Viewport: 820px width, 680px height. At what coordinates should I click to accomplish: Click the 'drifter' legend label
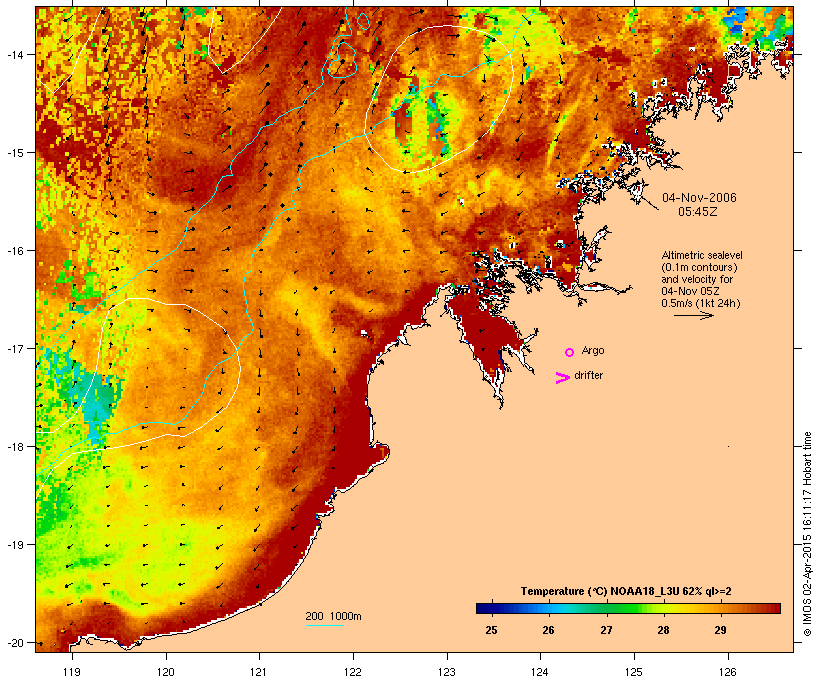pos(588,375)
